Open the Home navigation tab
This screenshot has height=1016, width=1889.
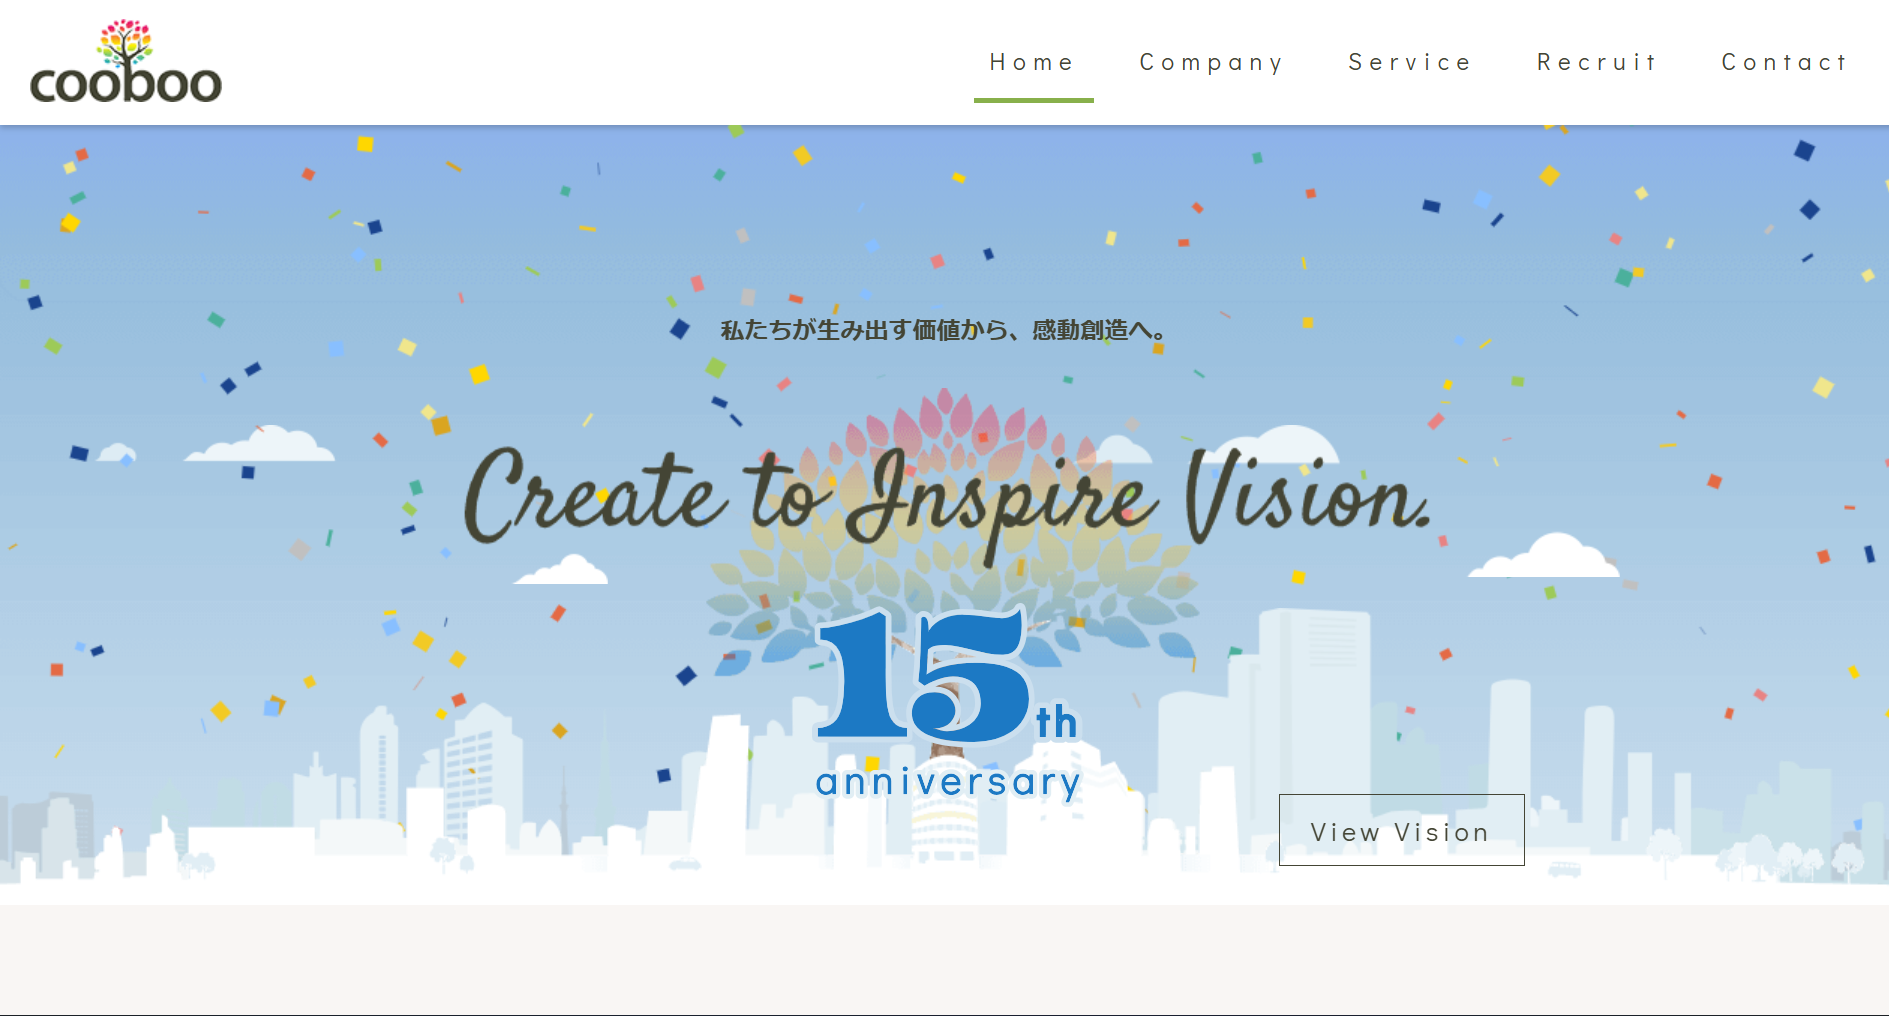click(1032, 62)
